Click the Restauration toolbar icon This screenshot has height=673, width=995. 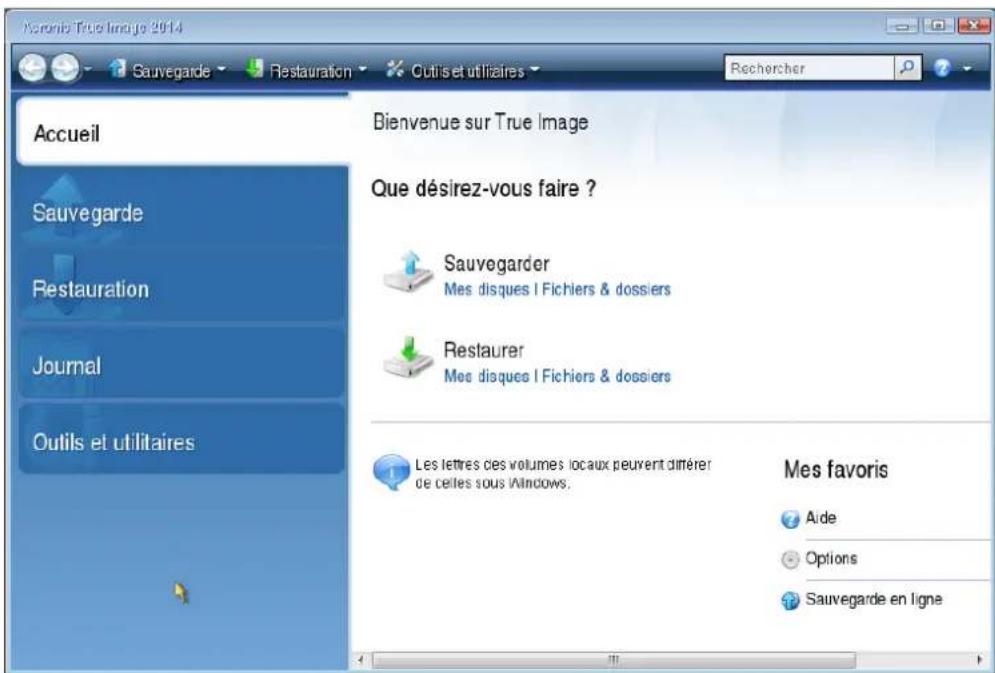pyautogui.click(x=255, y=69)
